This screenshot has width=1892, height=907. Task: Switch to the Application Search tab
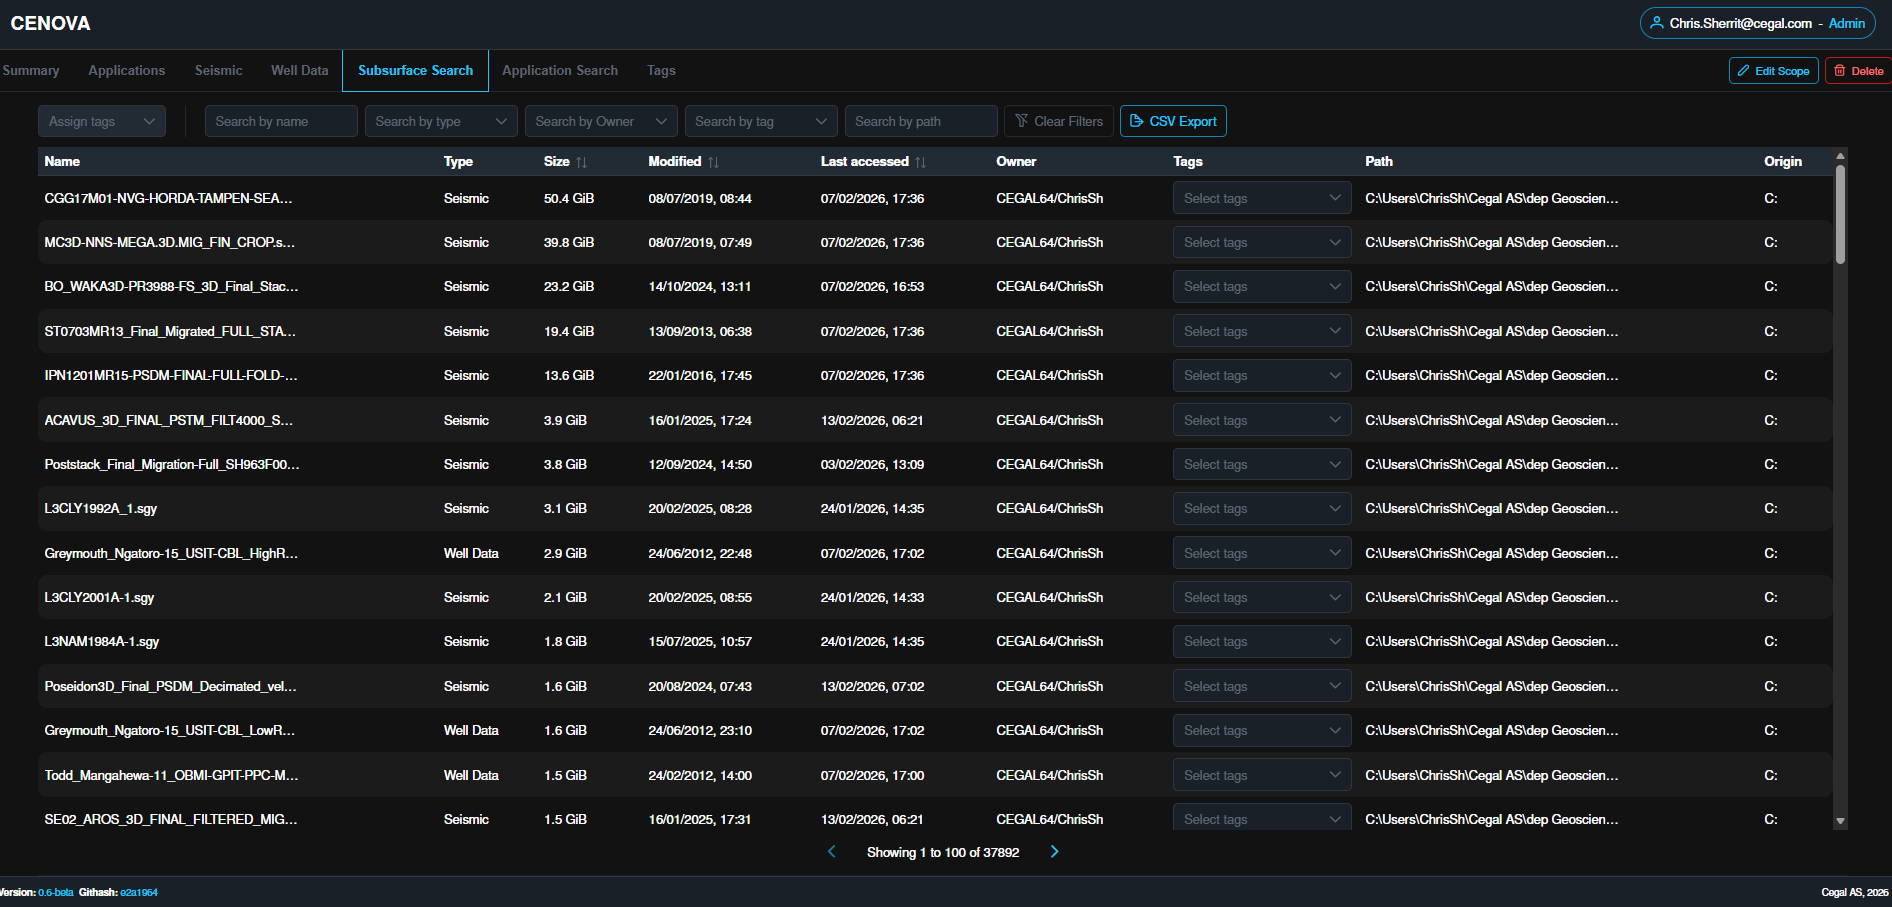(x=560, y=71)
